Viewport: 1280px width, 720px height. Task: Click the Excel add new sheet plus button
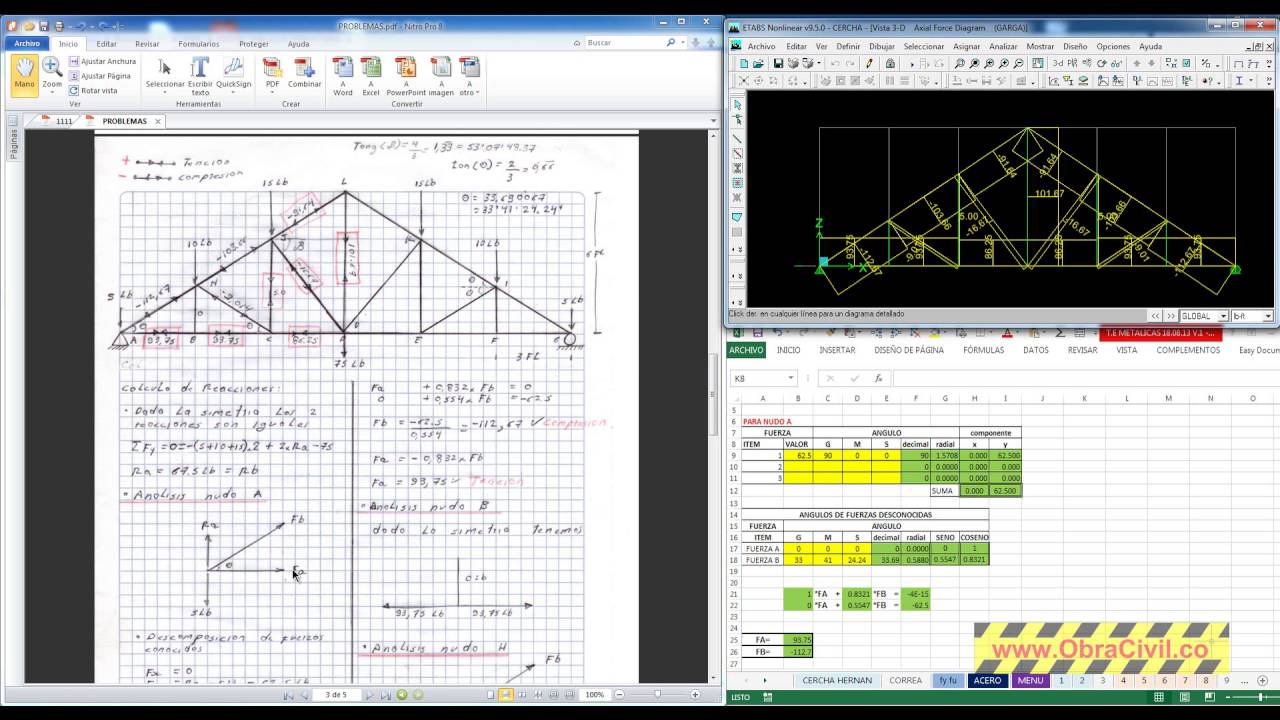click(1262, 681)
